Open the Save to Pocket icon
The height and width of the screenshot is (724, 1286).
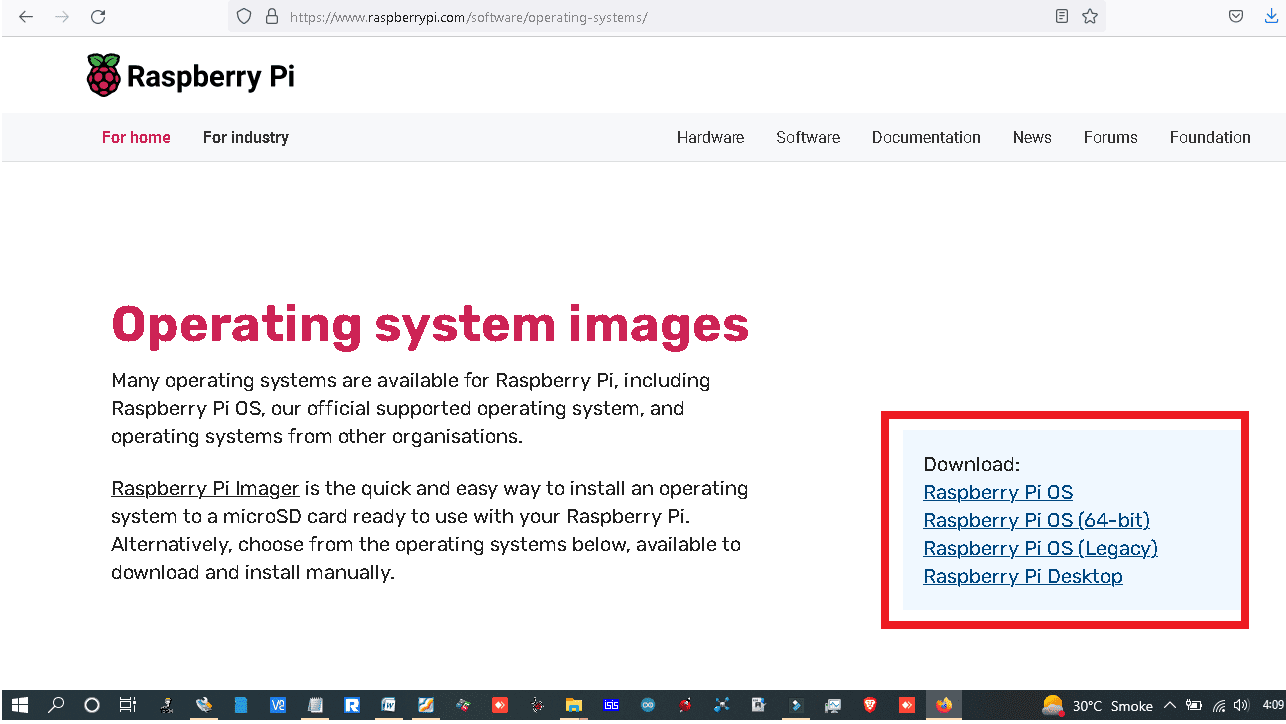coord(1236,17)
